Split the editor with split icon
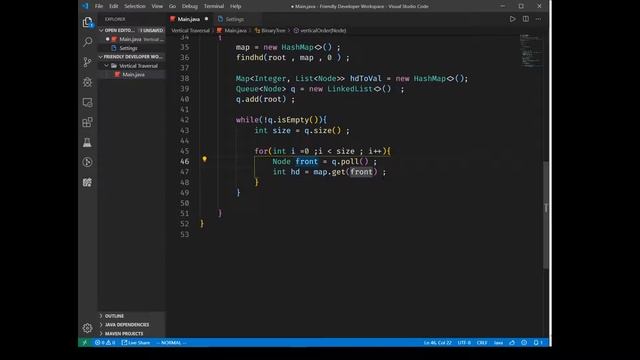The image size is (640, 360). [x=526, y=19]
